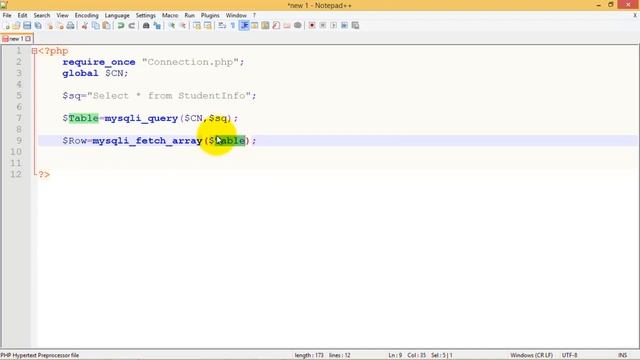Toggle Folder as Workspace icon
This screenshot has height=360, width=640.
coord(287,26)
